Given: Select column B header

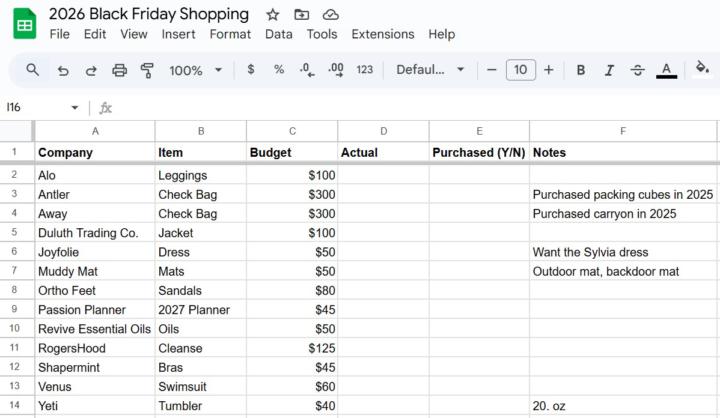Looking at the screenshot, I should tap(201, 131).
